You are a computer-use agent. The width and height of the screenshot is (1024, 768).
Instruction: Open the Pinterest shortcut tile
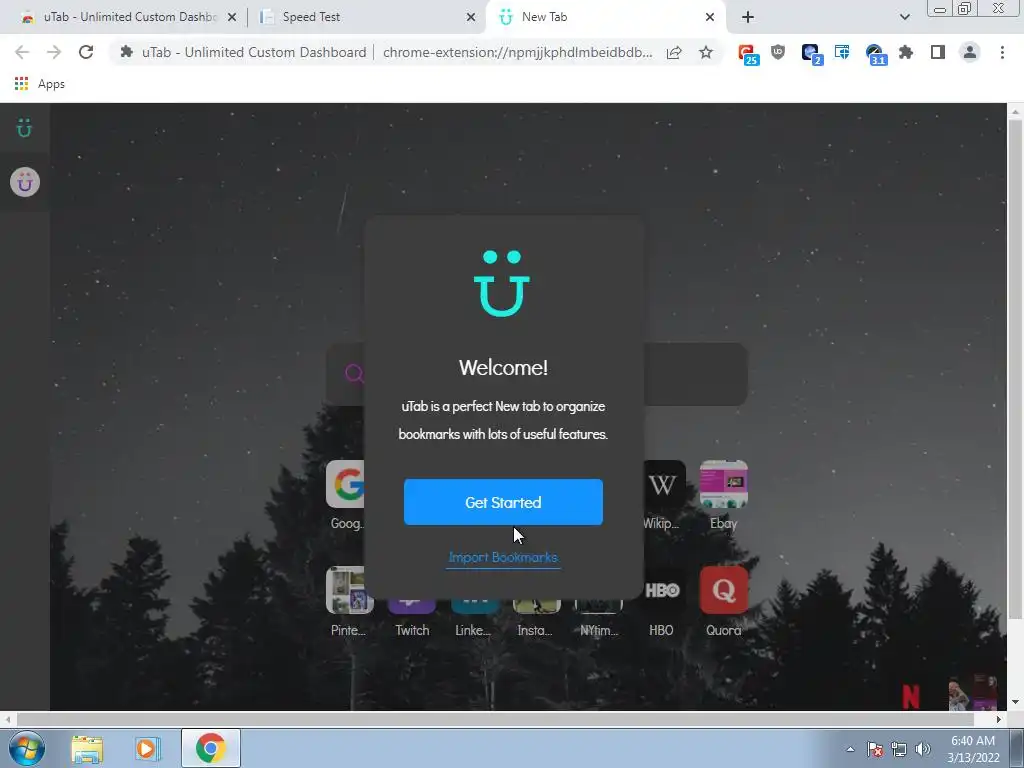pos(349,590)
